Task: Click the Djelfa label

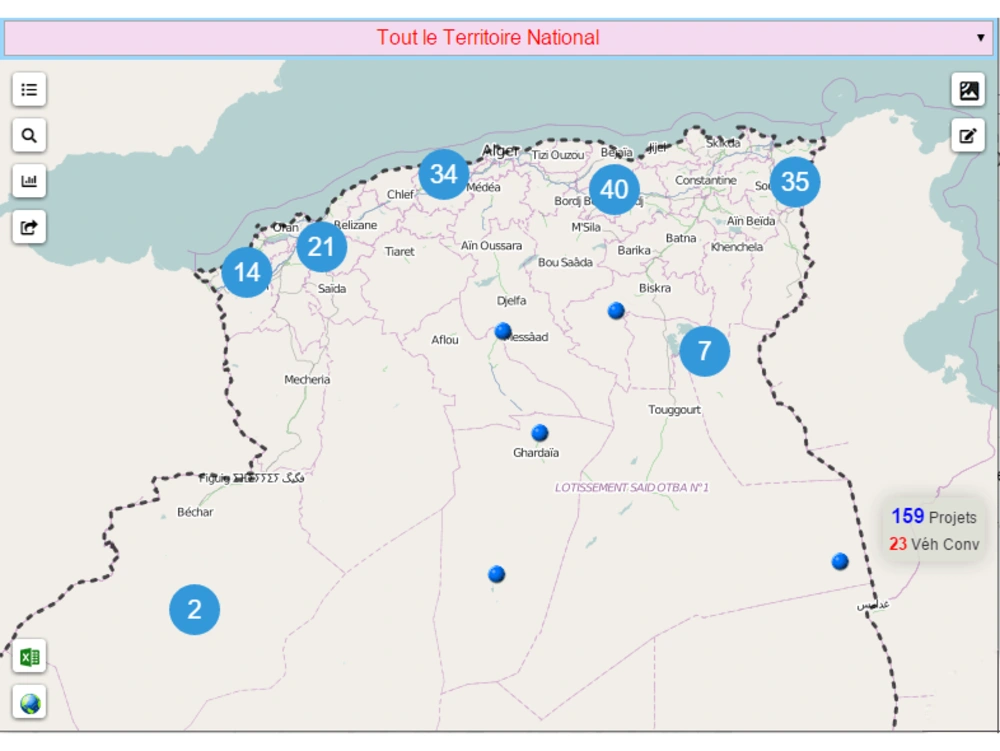Action: [x=511, y=300]
